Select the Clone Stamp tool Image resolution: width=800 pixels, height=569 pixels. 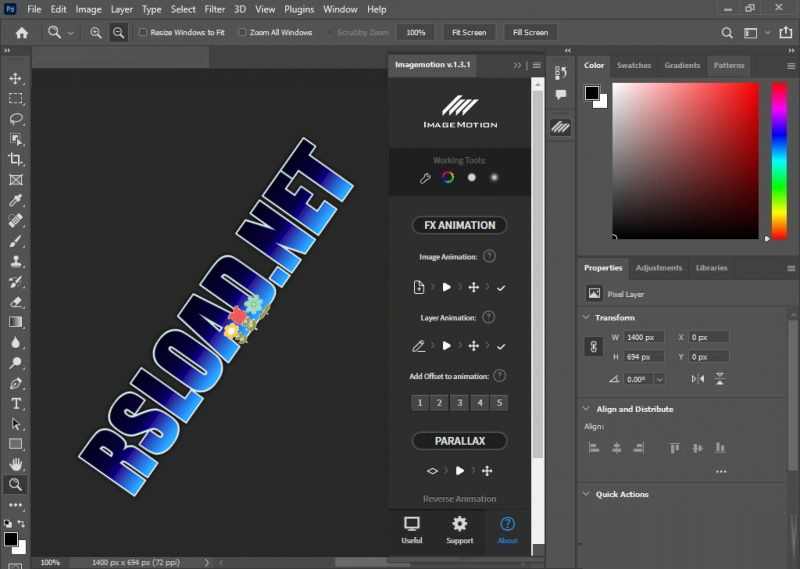(x=15, y=261)
